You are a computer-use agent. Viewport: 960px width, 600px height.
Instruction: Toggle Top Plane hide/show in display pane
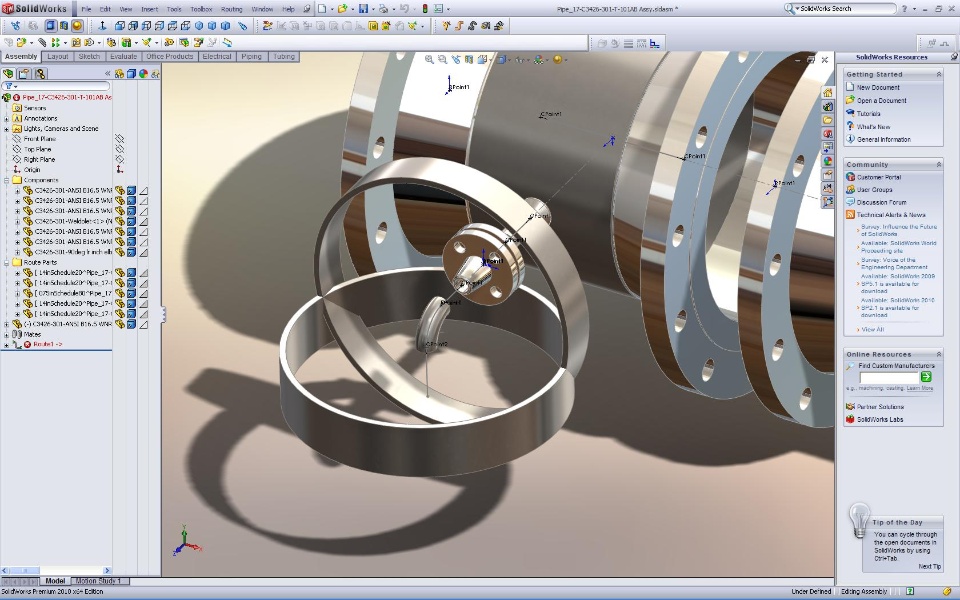coord(120,149)
